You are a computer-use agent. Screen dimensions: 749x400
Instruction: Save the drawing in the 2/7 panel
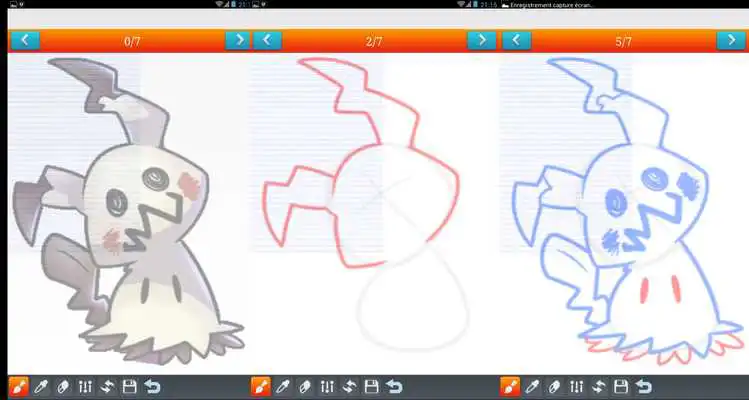372,386
